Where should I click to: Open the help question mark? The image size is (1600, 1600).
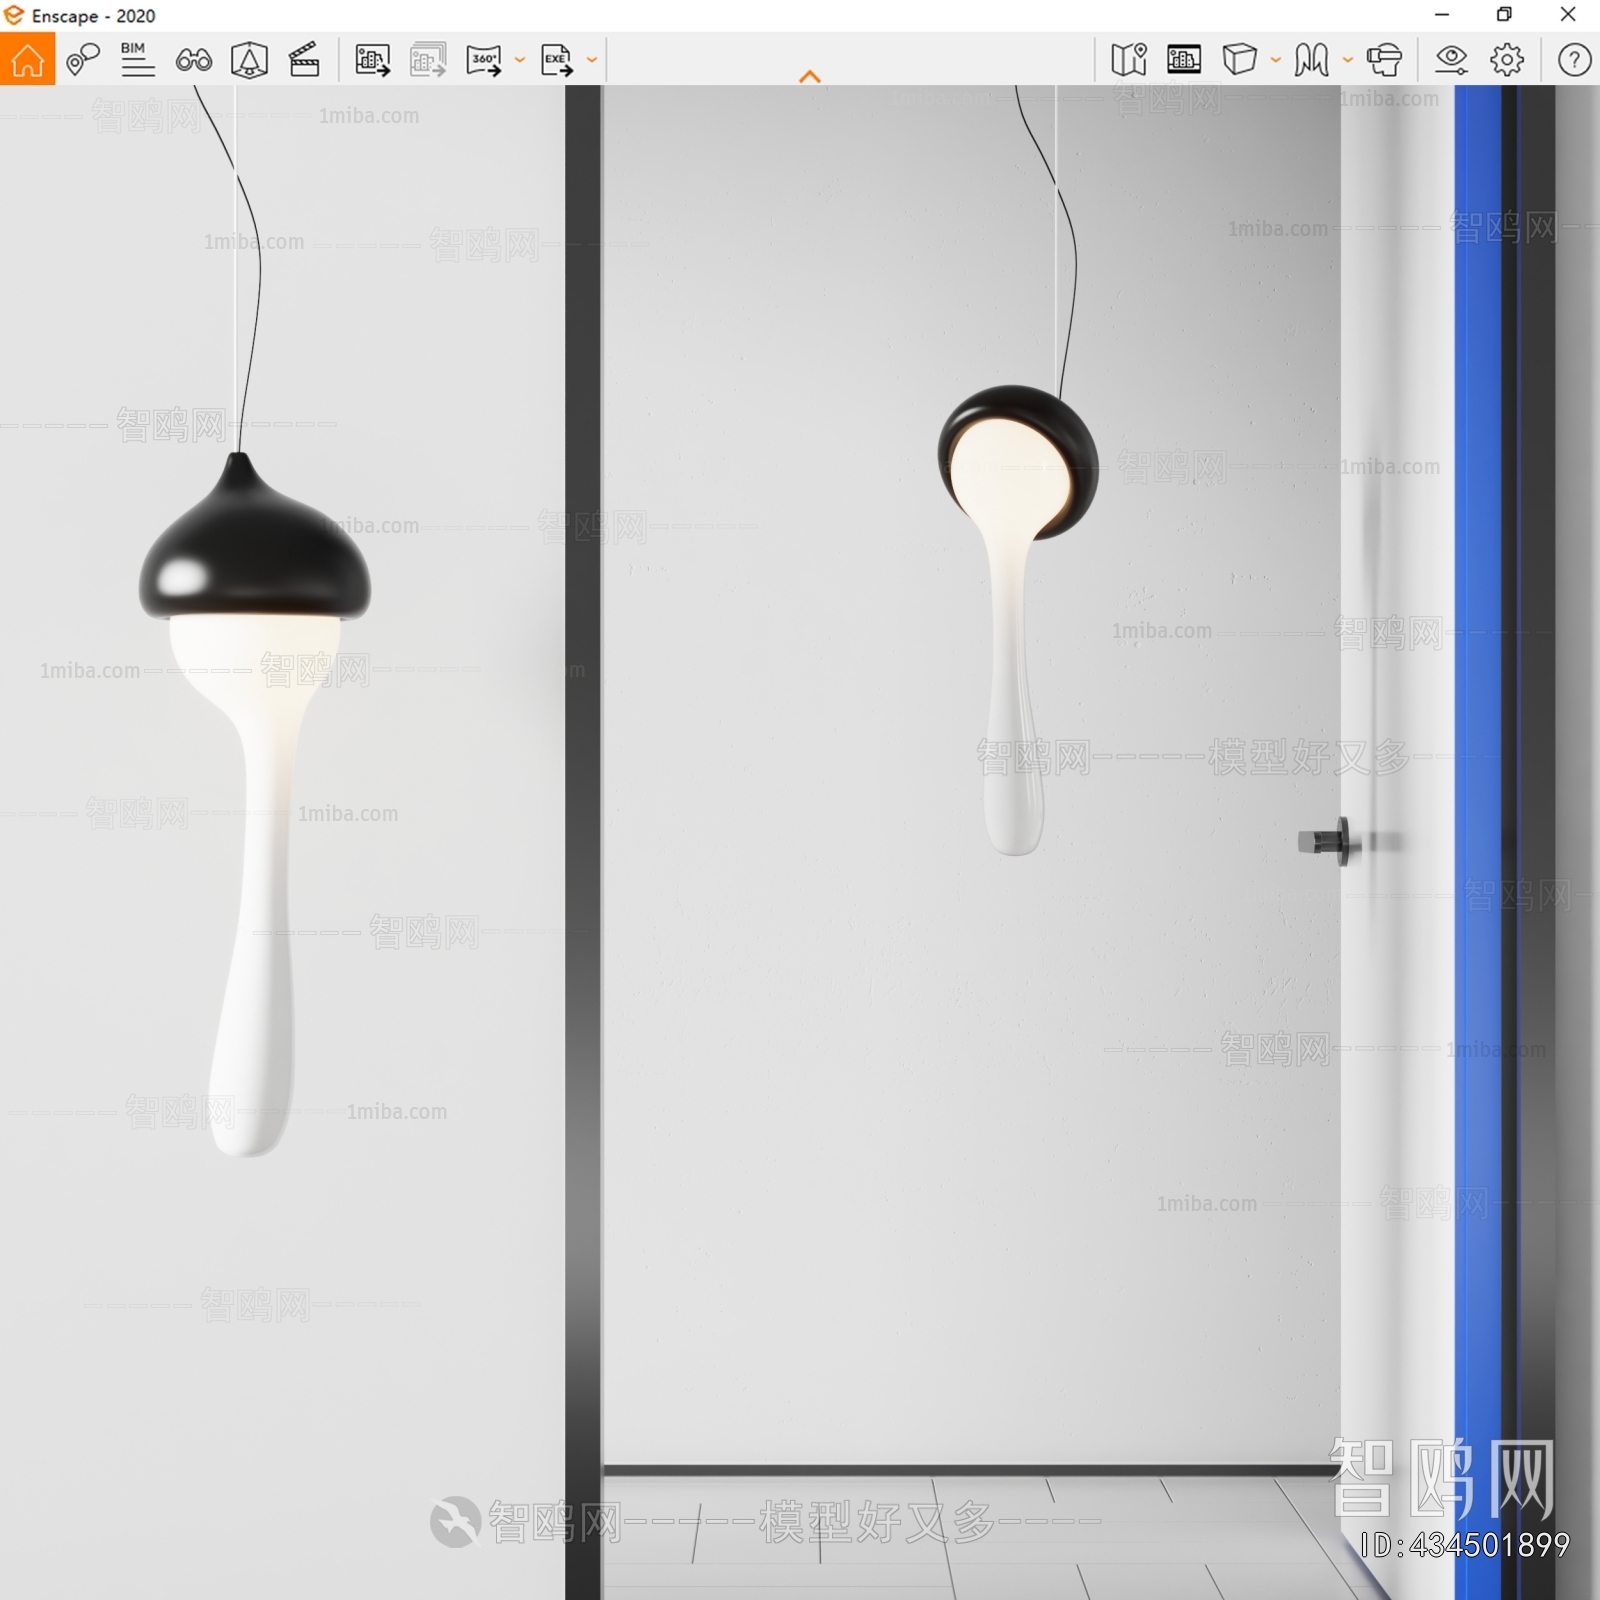[x=1574, y=60]
